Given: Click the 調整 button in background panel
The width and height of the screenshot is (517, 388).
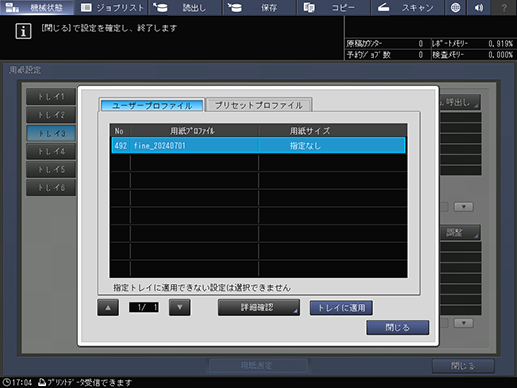Looking at the screenshot, I should (x=460, y=232).
